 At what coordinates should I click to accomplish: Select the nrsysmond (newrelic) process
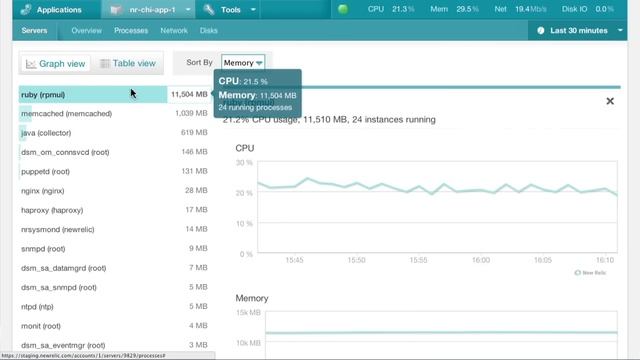[114, 229]
